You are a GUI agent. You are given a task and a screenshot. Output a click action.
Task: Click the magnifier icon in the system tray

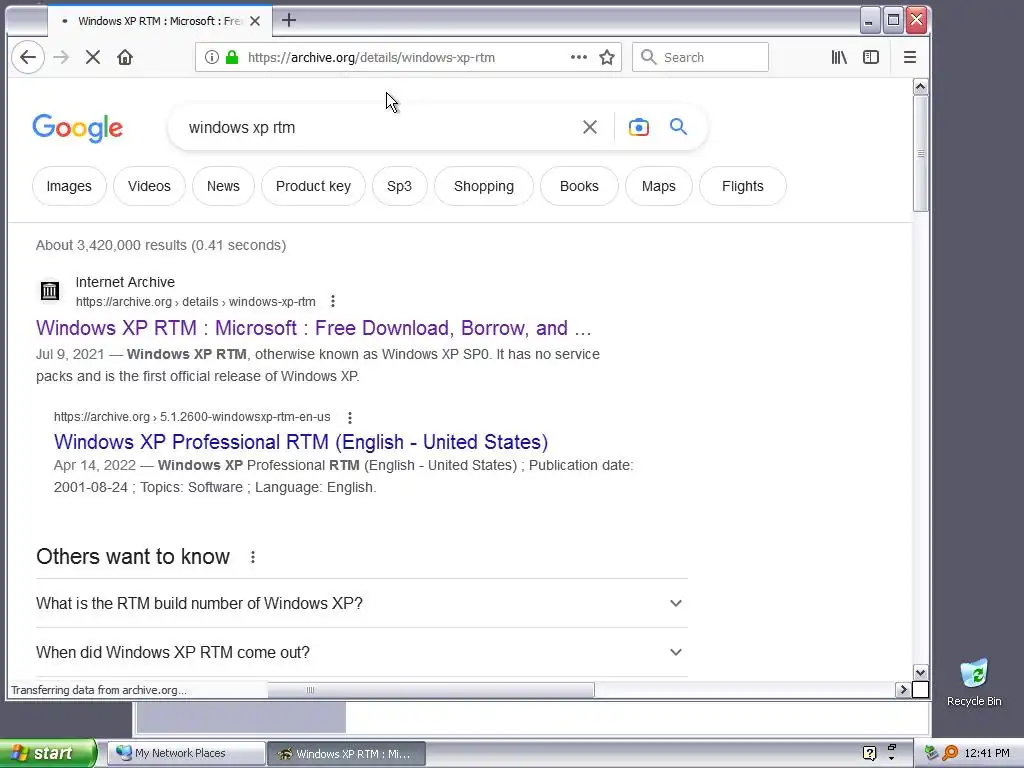click(x=951, y=753)
